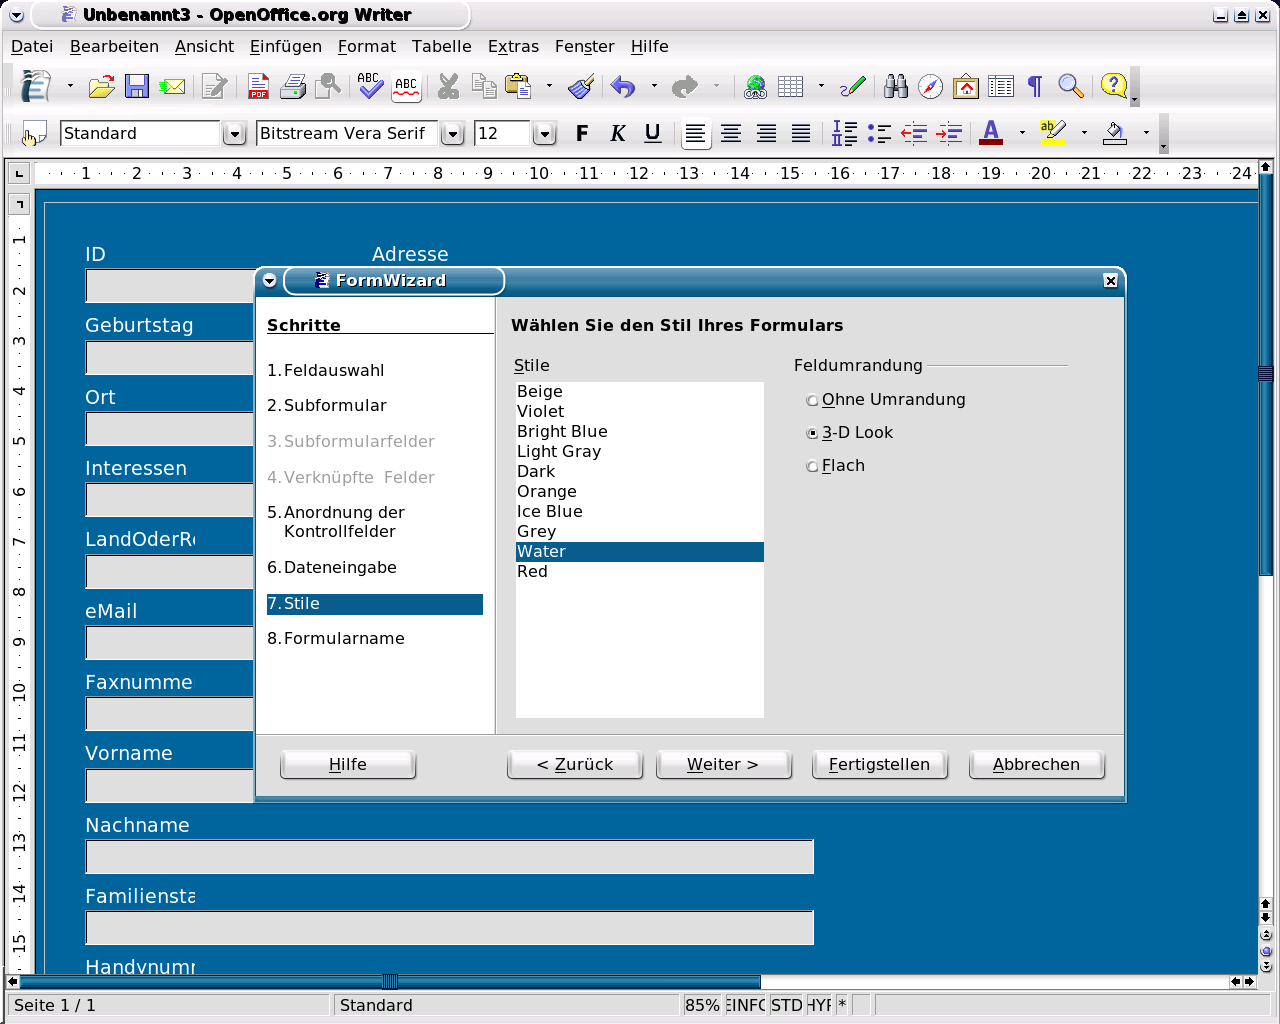
Task: Click the Fertigstellen button
Action: [879, 764]
